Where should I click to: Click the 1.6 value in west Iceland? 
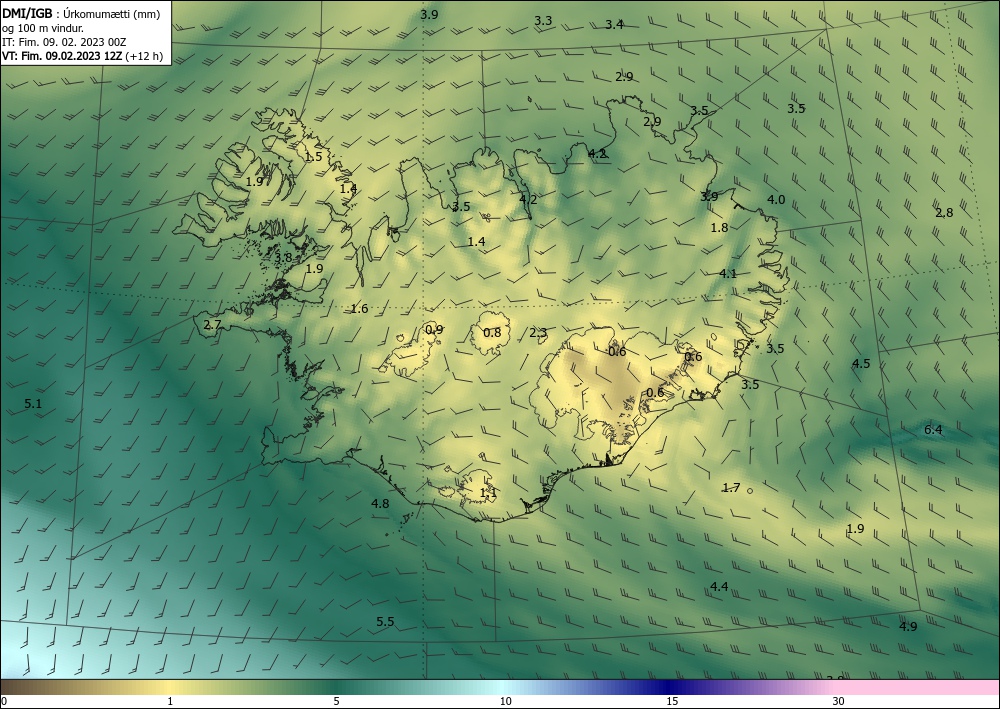click(x=360, y=309)
